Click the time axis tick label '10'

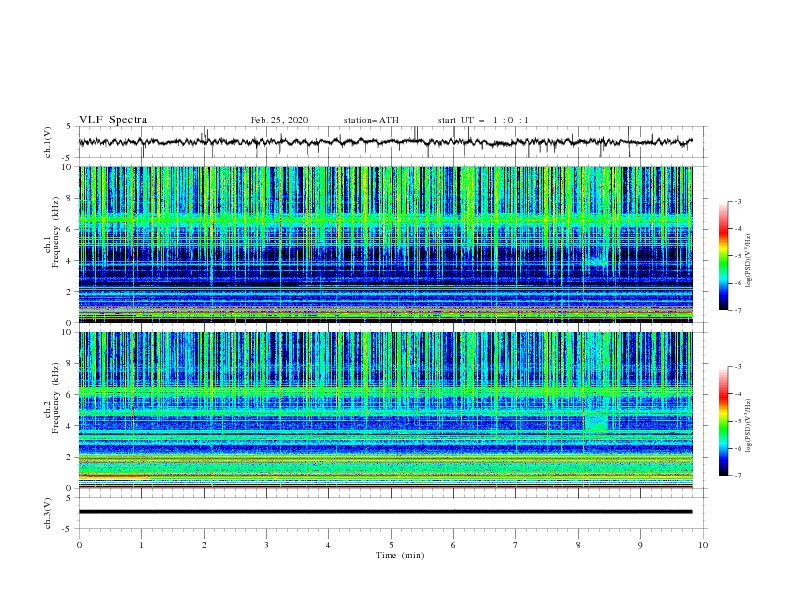(x=703, y=545)
